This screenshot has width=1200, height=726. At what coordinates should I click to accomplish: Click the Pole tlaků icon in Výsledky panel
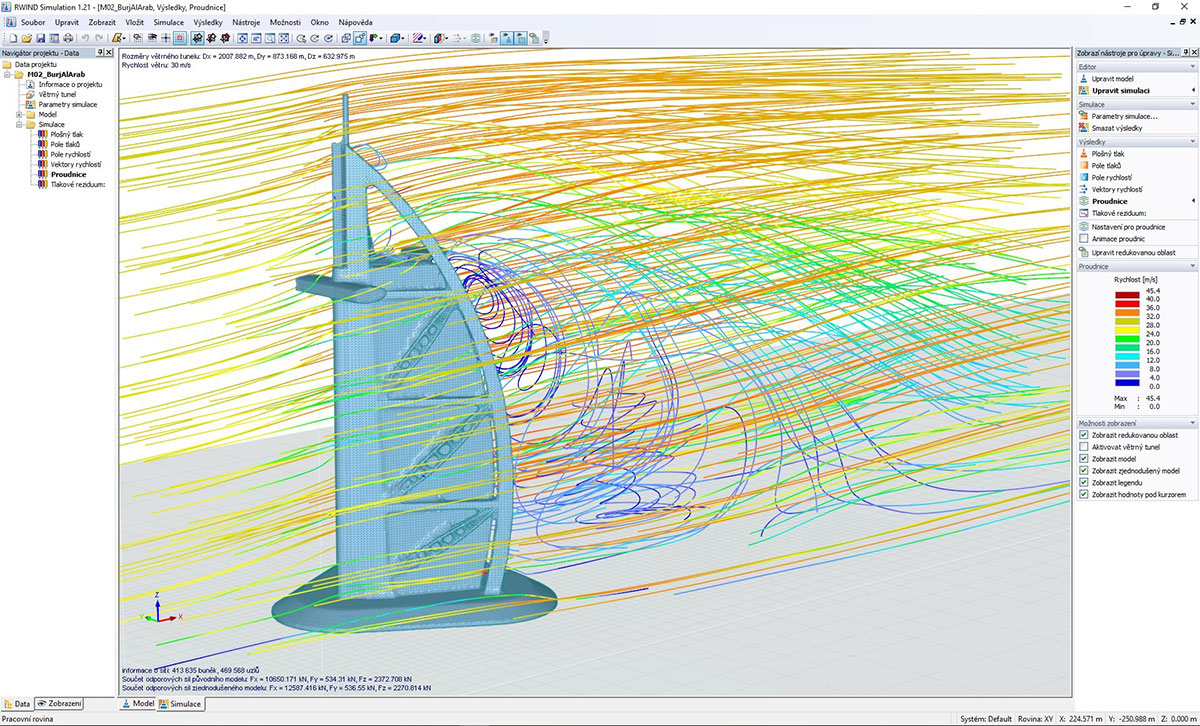click(x=1083, y=166)
